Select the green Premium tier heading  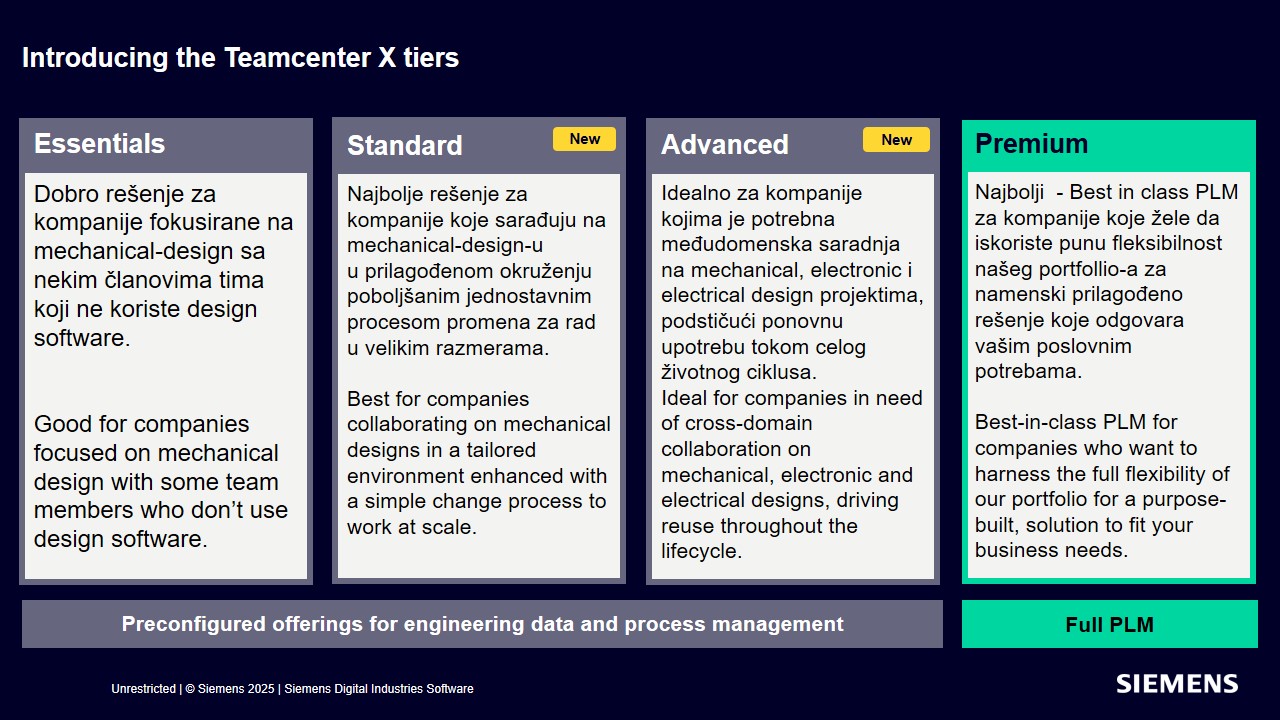click(1031, 144)
